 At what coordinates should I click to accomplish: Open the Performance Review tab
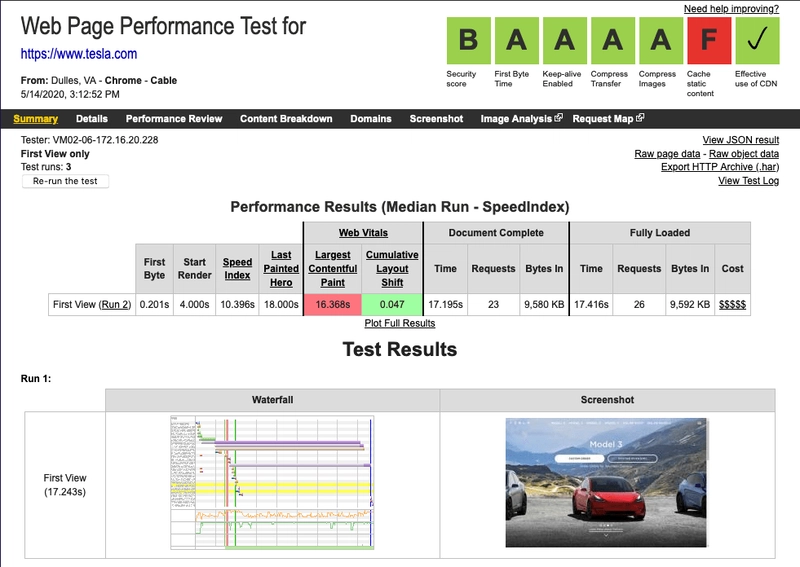coord(174,119)
